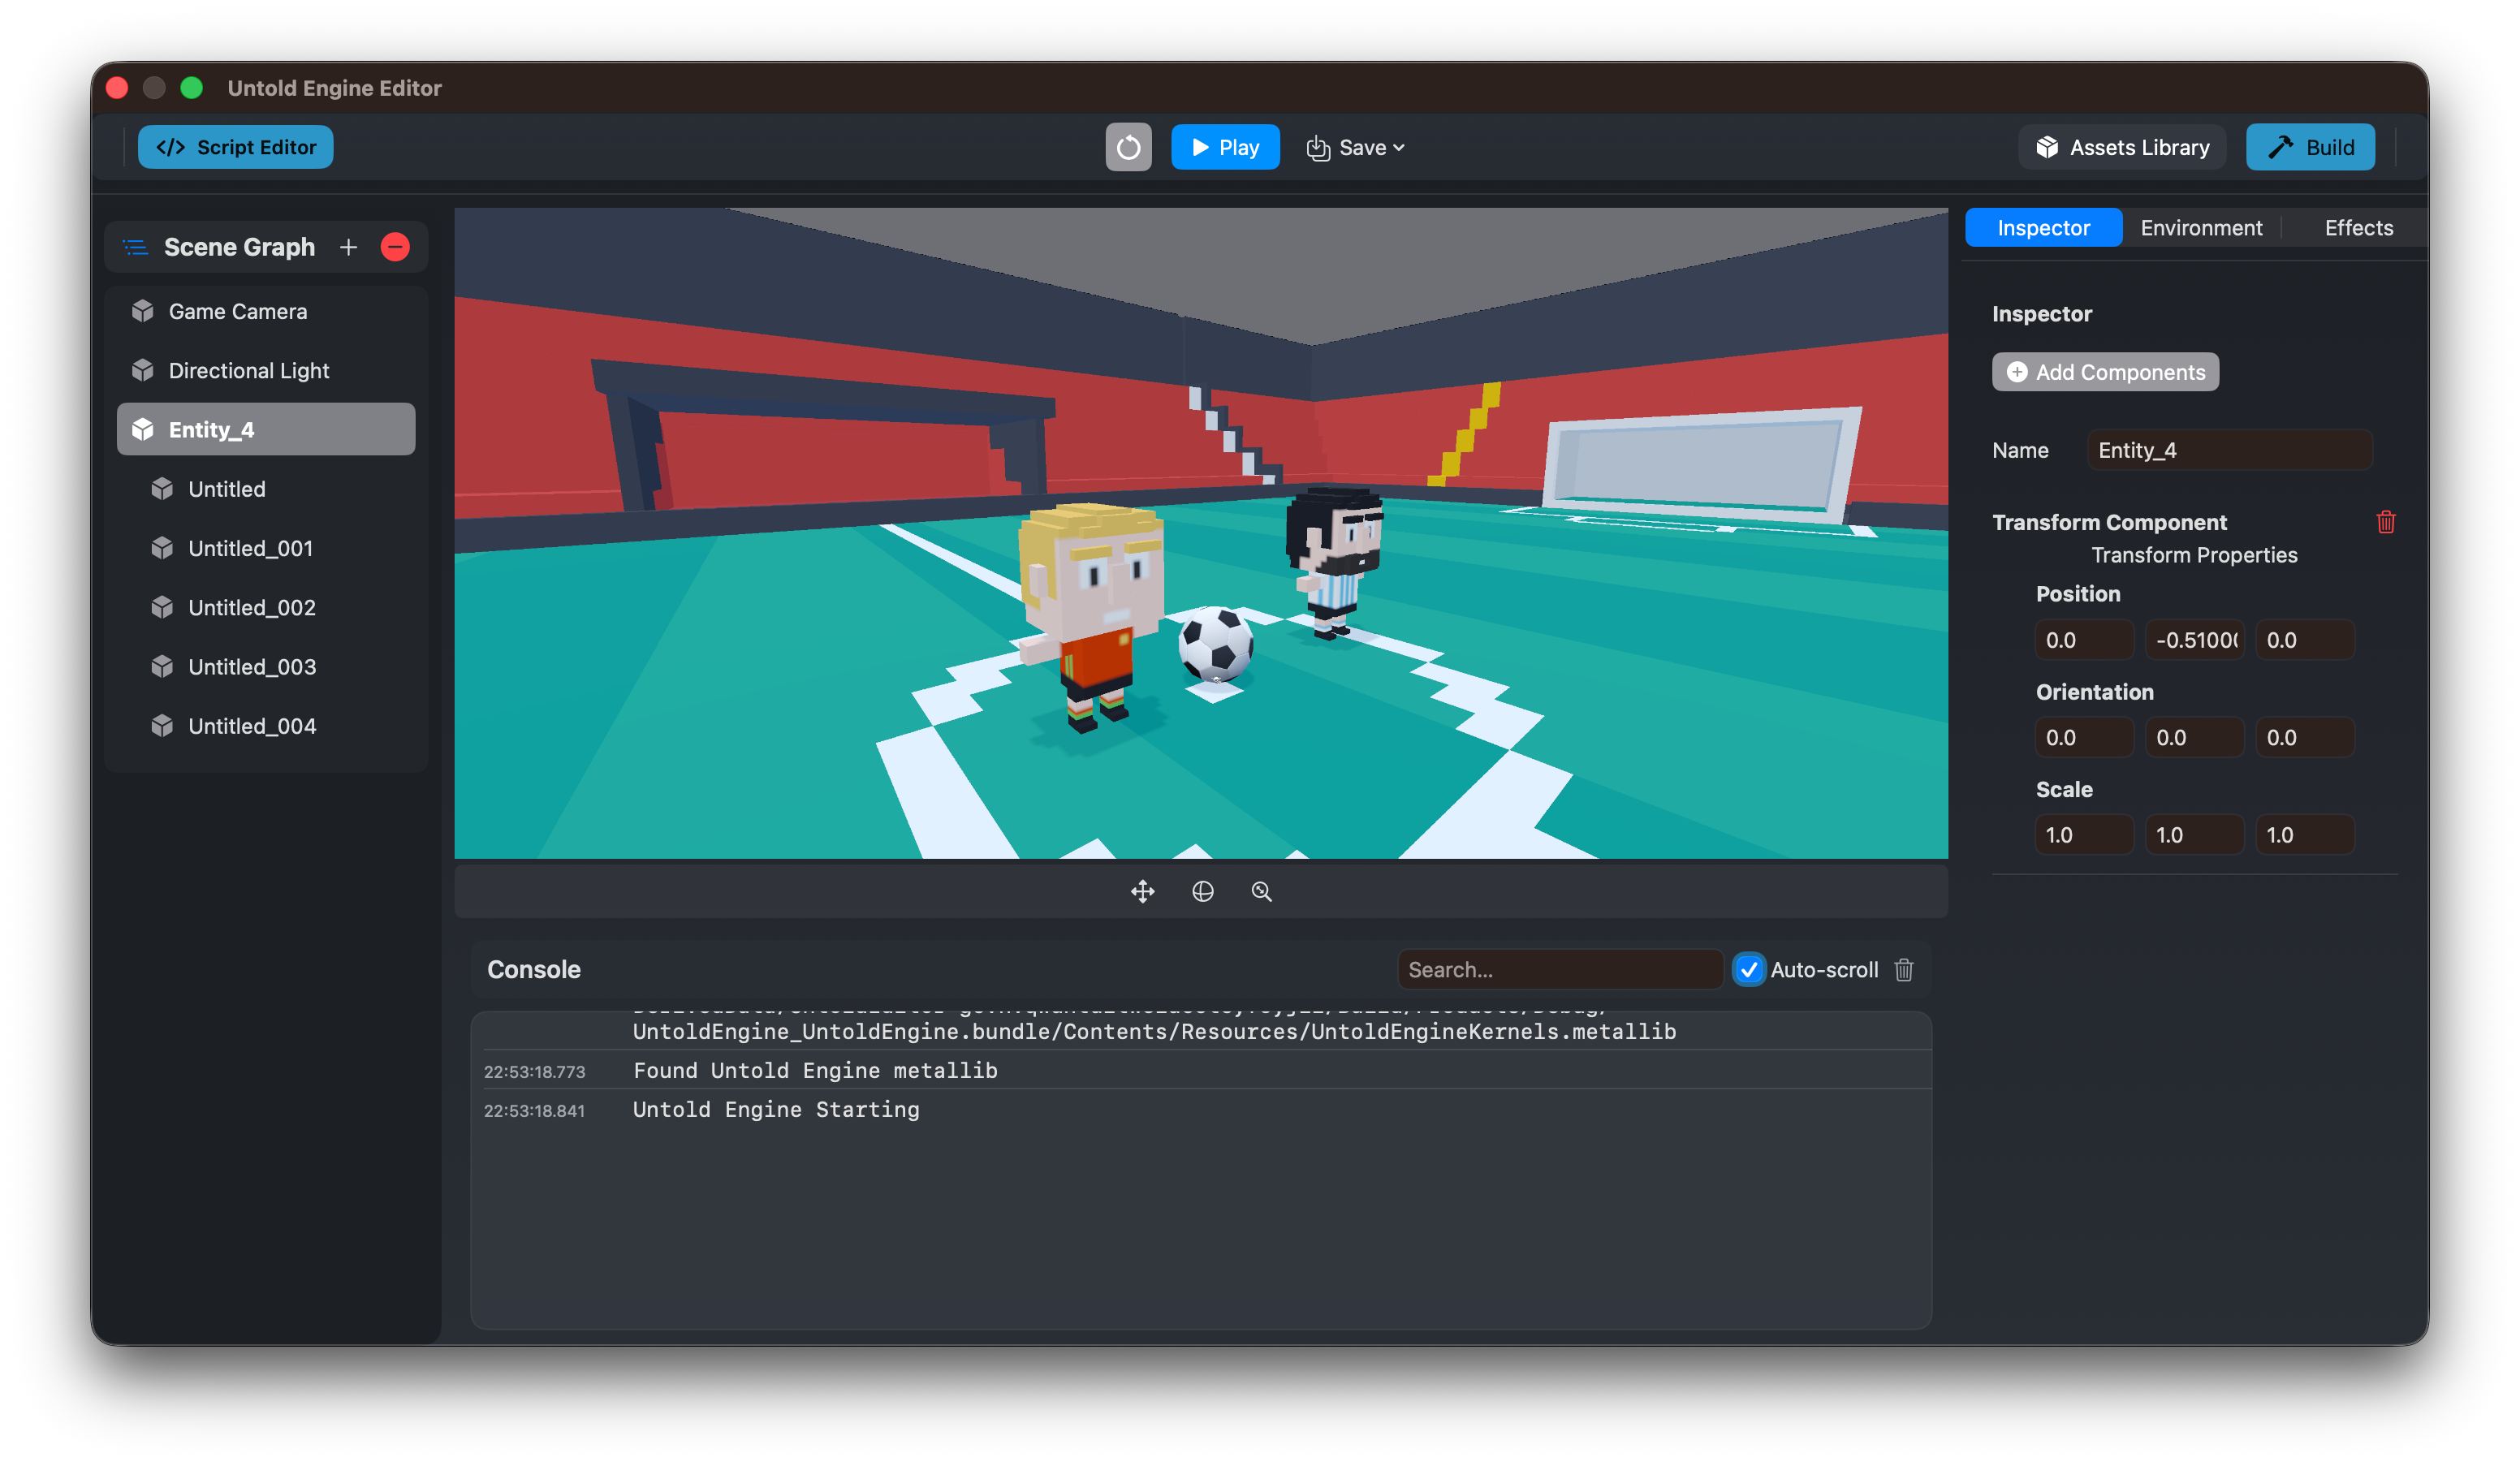The width and height of the screenshot is (2520, 1466).
Task: Add entity with Scene Graph plus icon
Action: click(348, 247)
